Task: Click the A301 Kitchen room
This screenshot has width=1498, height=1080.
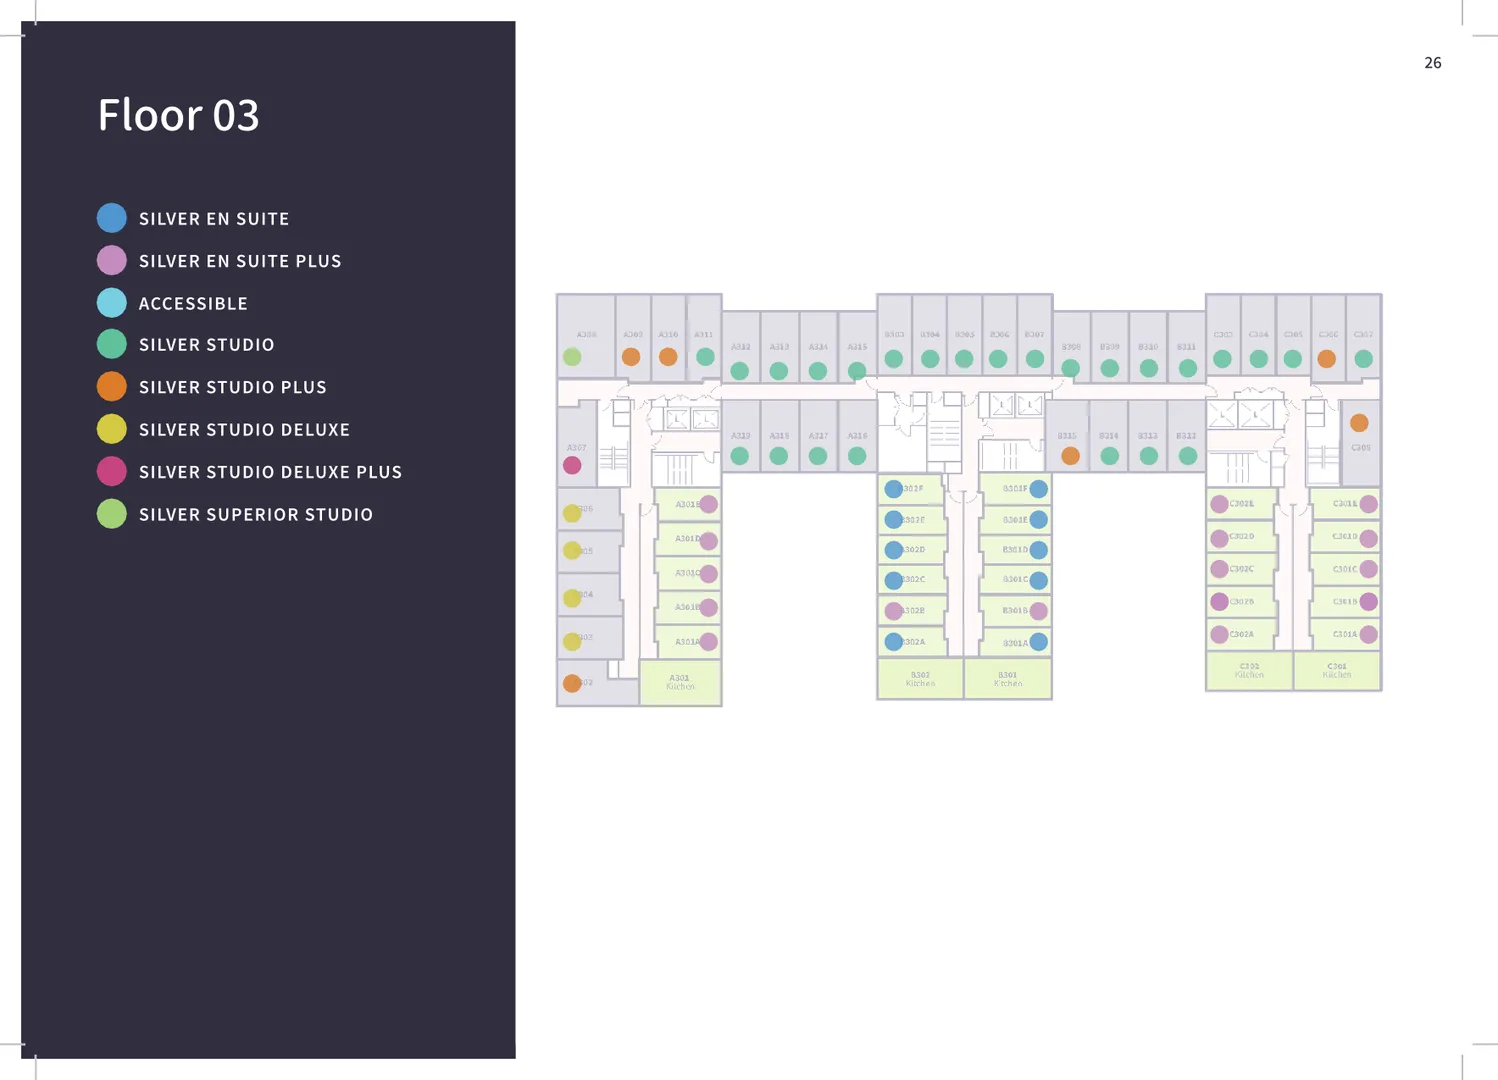Action: tap(680, 683)
